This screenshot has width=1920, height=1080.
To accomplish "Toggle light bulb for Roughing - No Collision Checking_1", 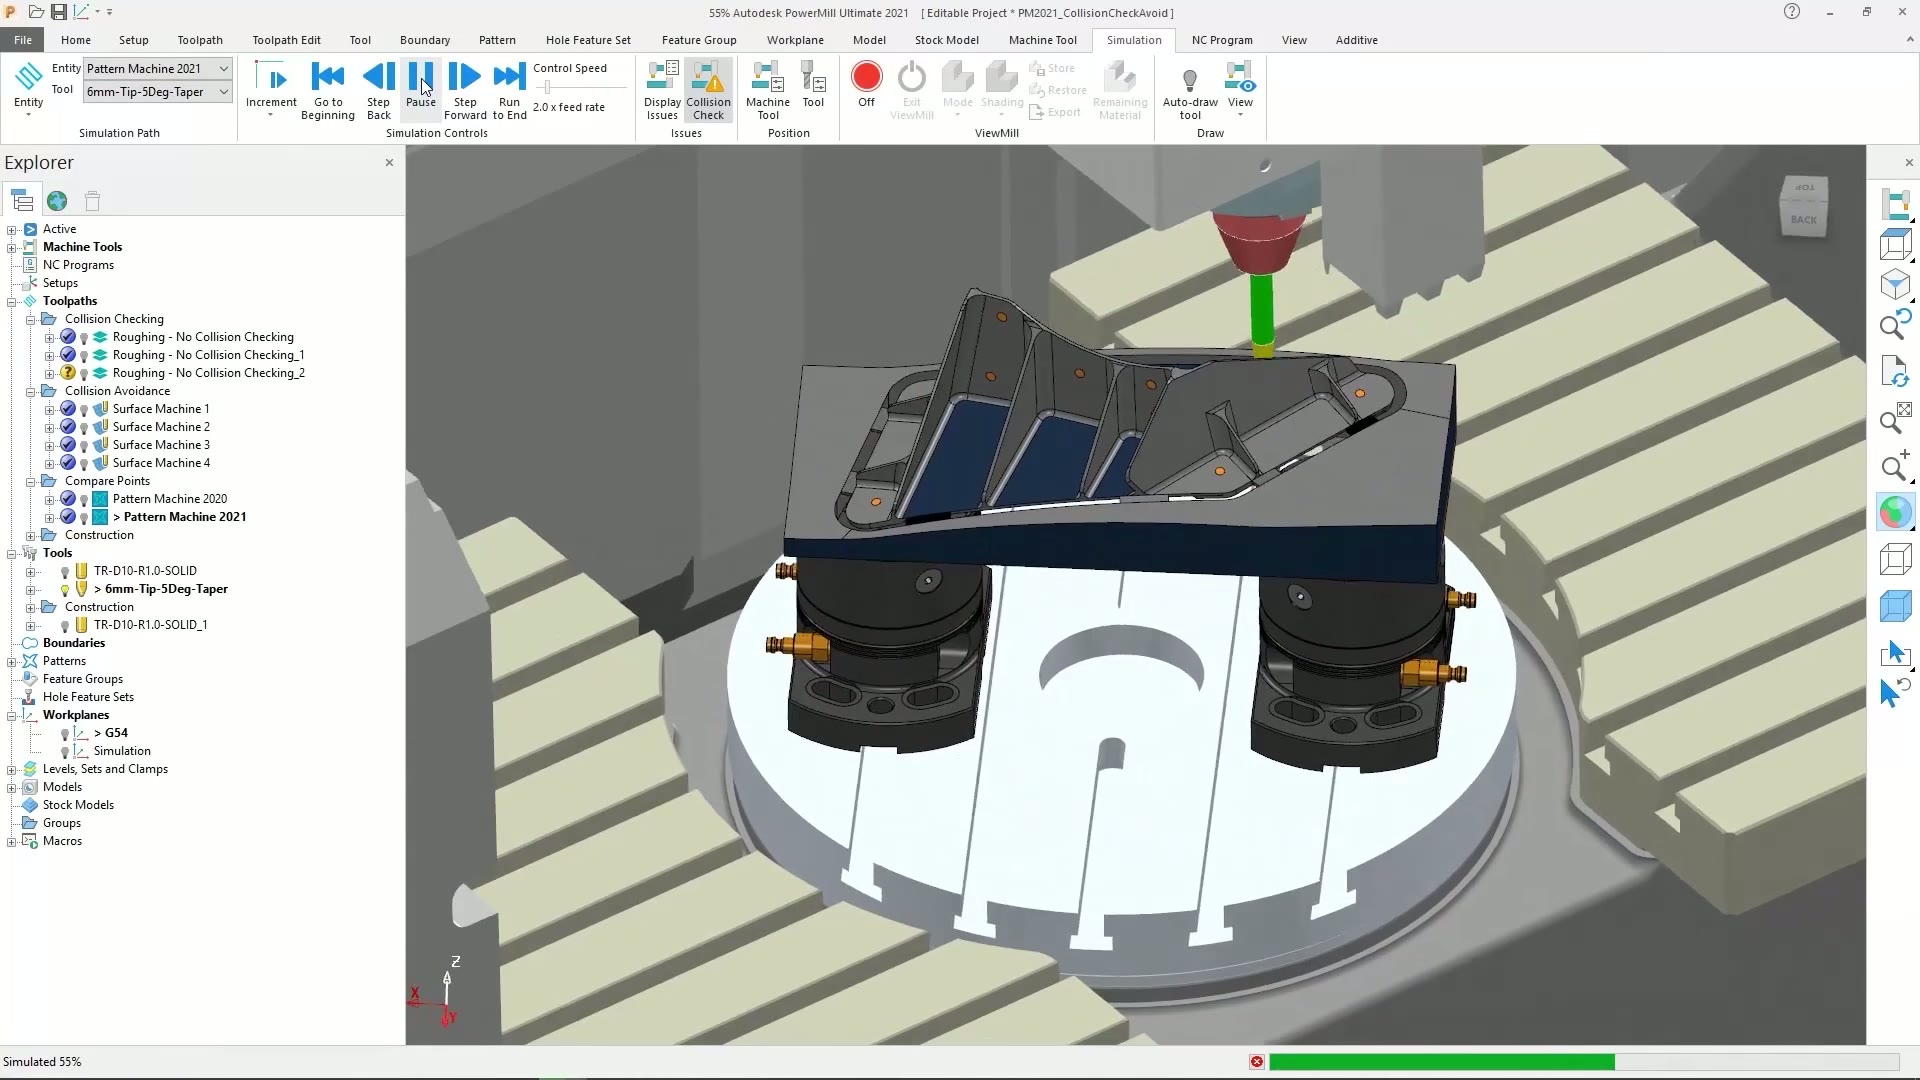I will [84, 356].
